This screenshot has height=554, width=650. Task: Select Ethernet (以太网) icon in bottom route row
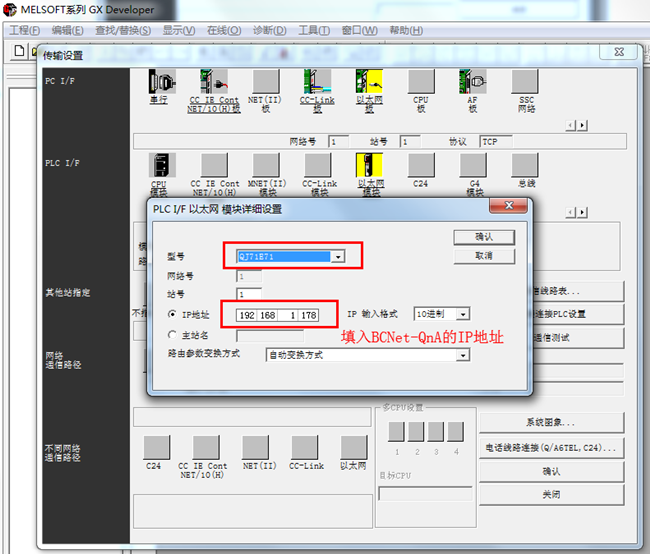pyautogui.click(x=354, y=447)
